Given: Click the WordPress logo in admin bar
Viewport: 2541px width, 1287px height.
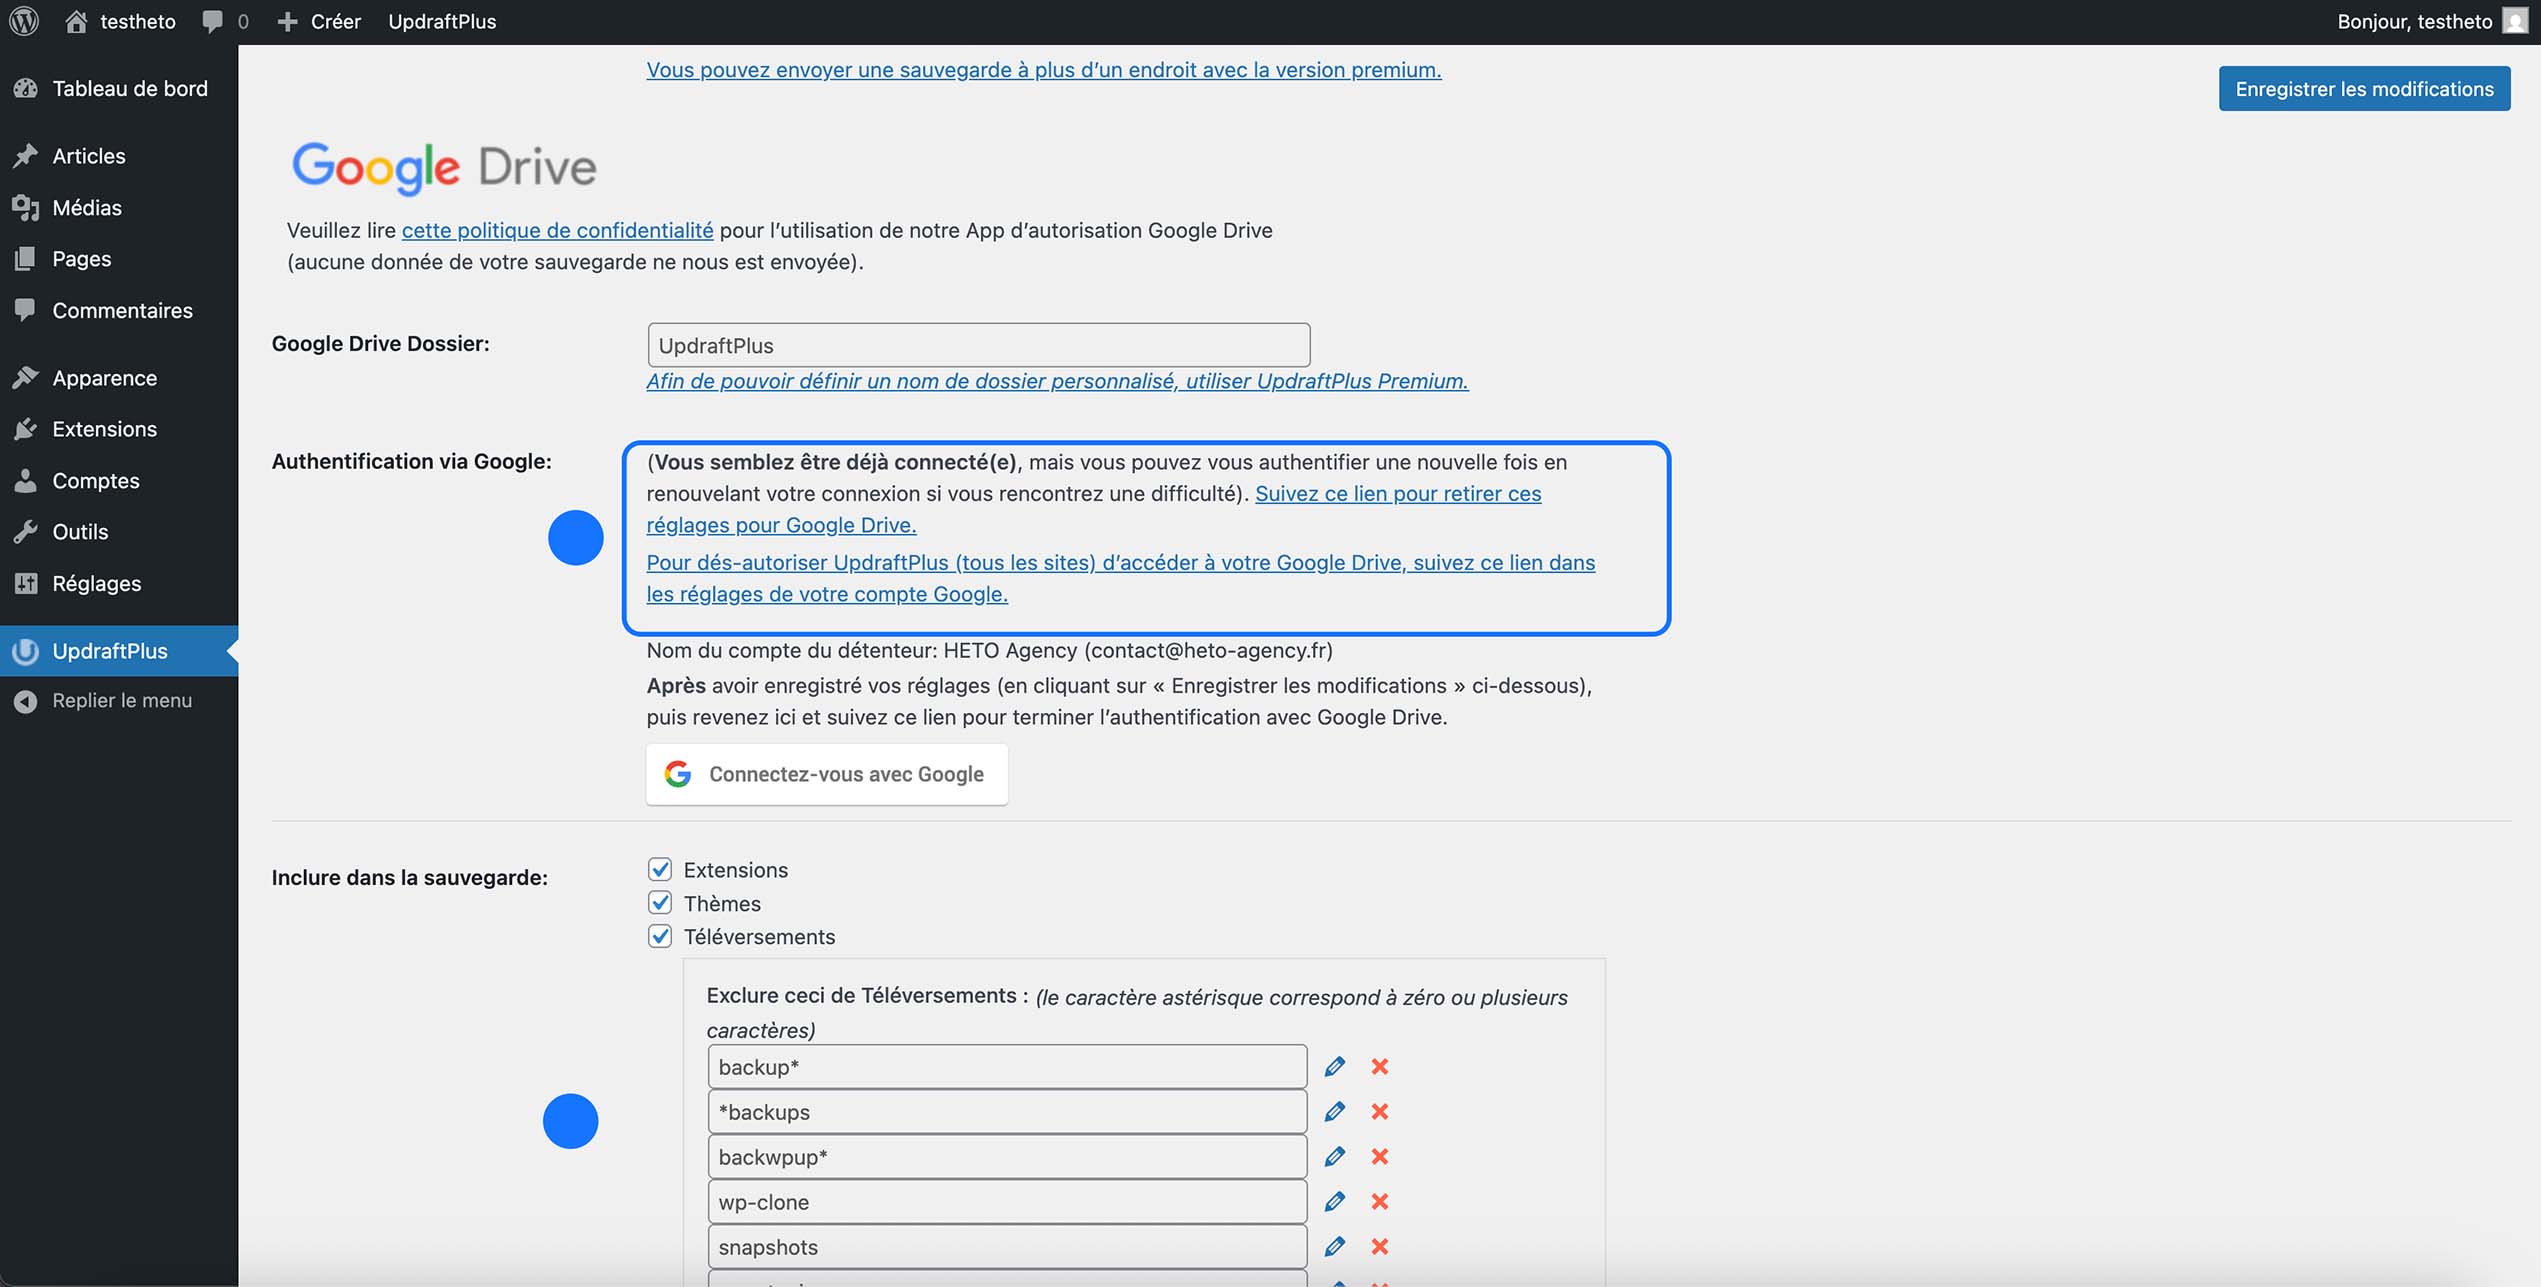Looking at the screenshot, I should [23, 20].
